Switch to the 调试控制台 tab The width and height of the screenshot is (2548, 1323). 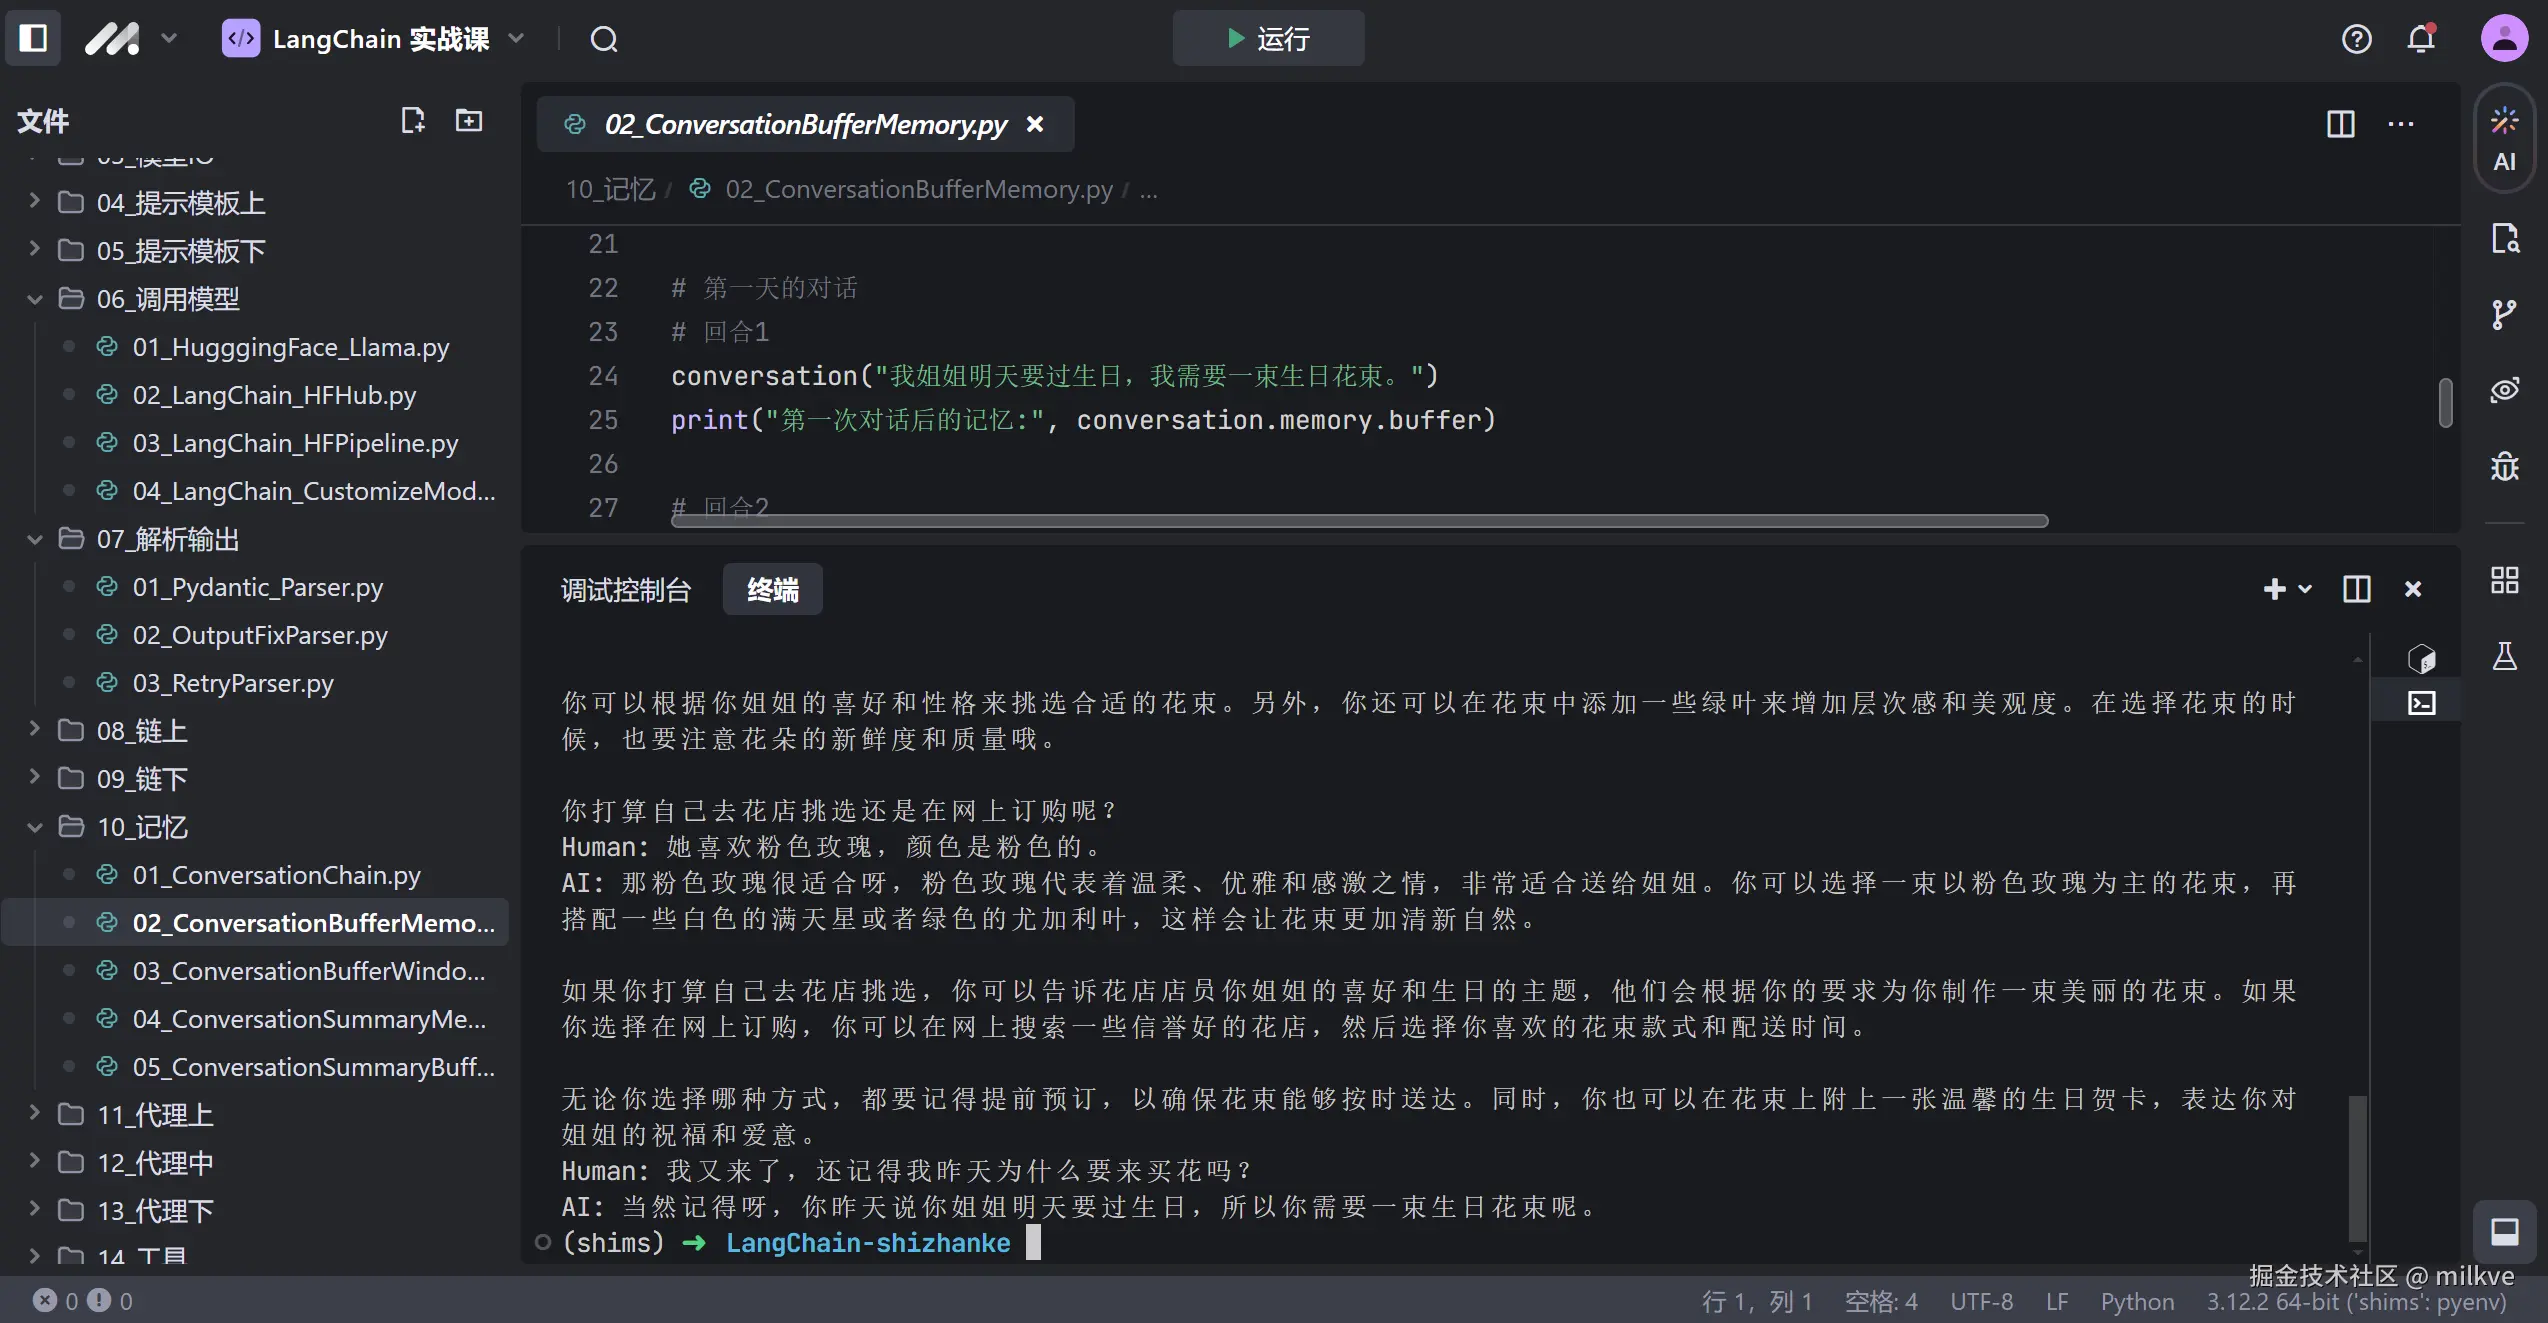pos(626,590)
